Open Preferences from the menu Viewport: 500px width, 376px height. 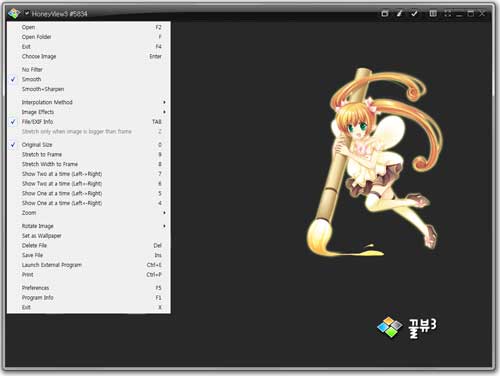(x=89, y=288)
